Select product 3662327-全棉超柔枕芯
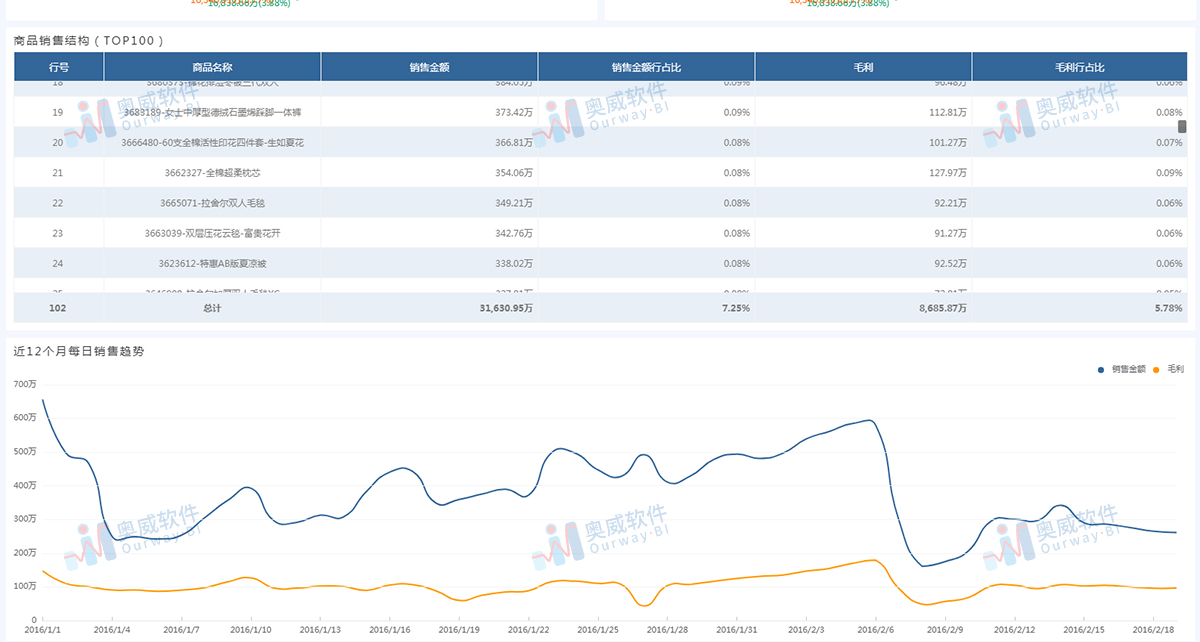 tap(212, 173)
